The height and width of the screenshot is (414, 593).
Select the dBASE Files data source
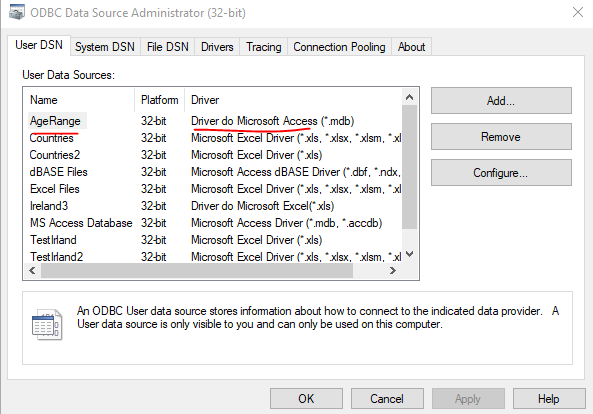pyautogui.click(x=59, y=172)
